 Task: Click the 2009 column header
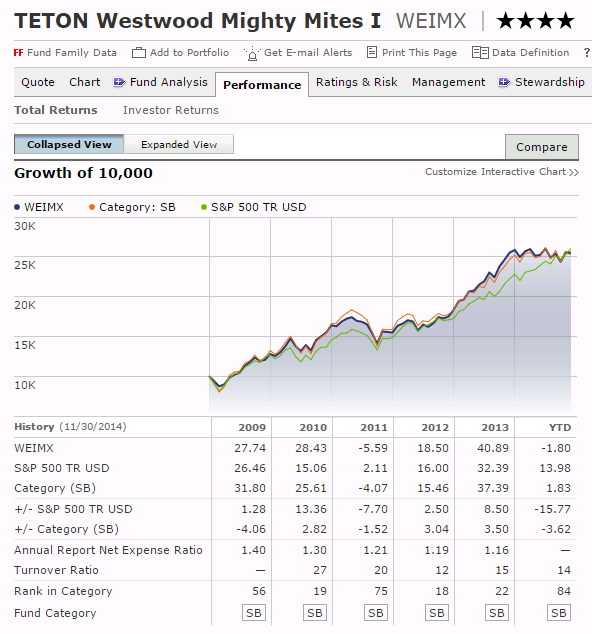252,427
